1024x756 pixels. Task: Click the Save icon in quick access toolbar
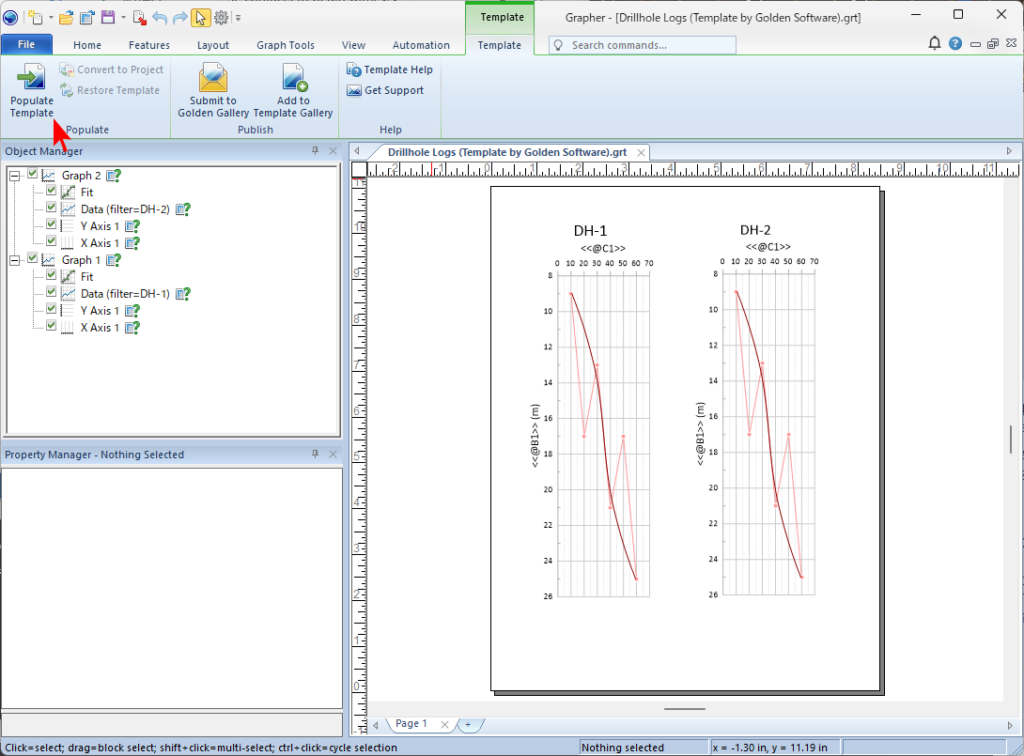pyautogui.click(x=107, y=17)
